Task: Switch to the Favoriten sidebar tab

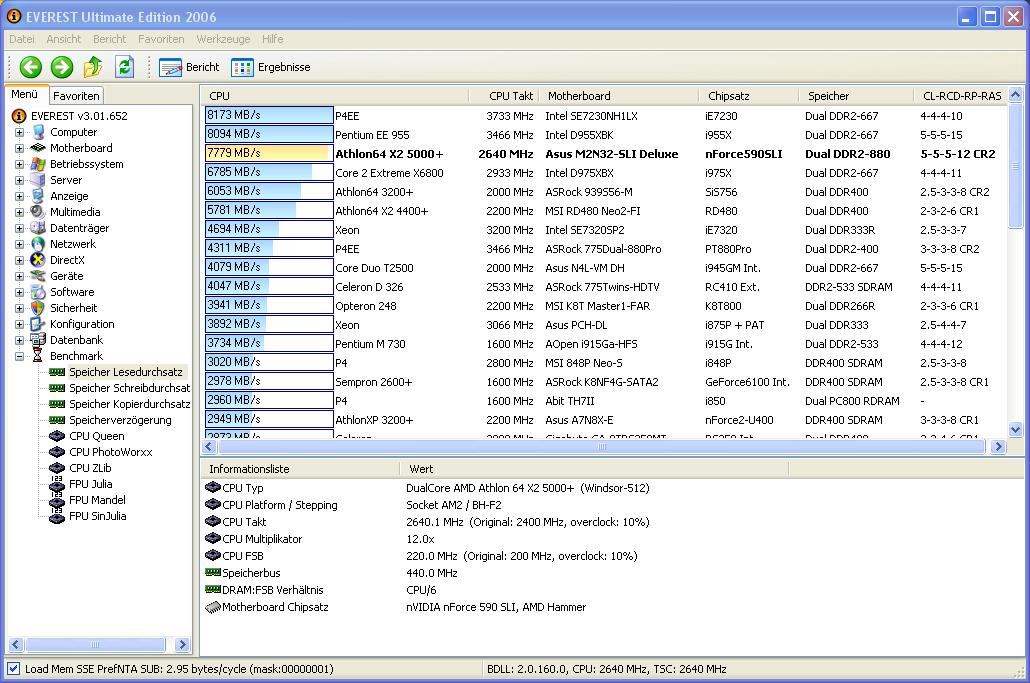Action: click(76, 96)
